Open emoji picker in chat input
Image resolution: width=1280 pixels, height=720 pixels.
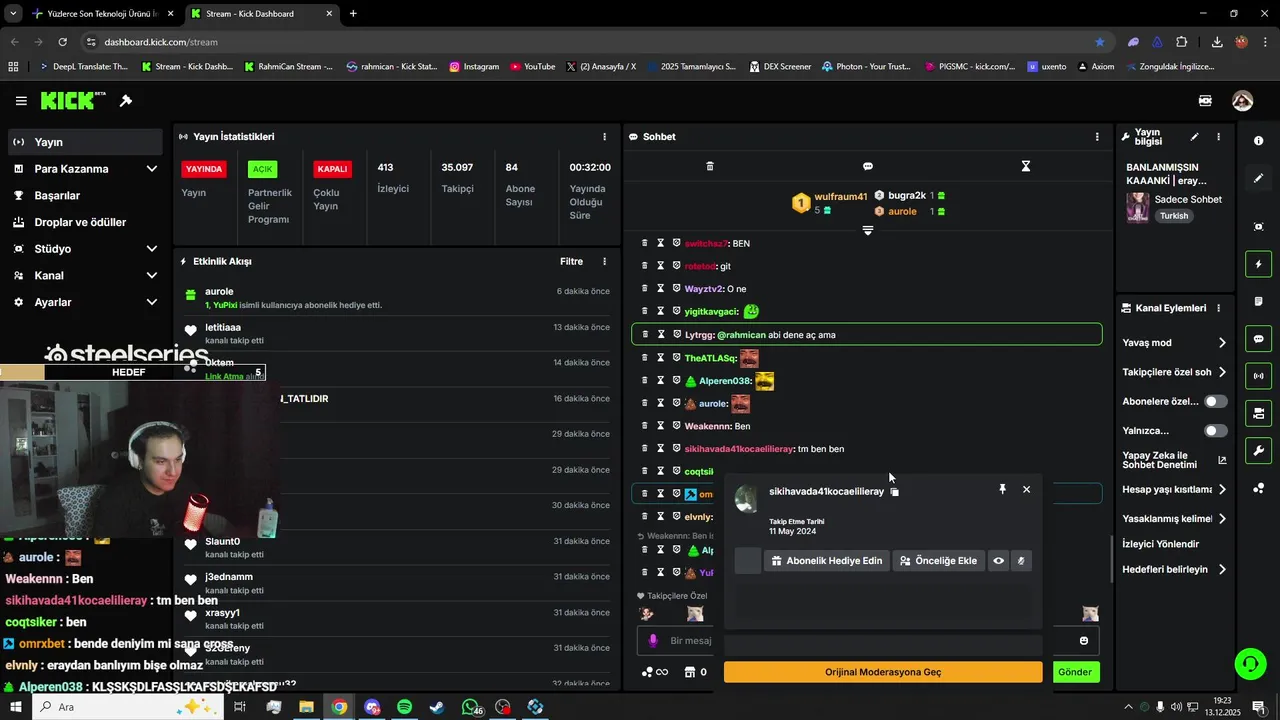tap(1084, 641)
